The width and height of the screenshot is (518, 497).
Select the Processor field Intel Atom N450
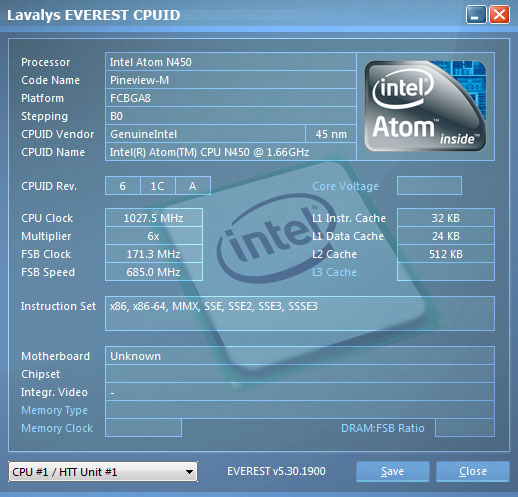pos(231,62)
